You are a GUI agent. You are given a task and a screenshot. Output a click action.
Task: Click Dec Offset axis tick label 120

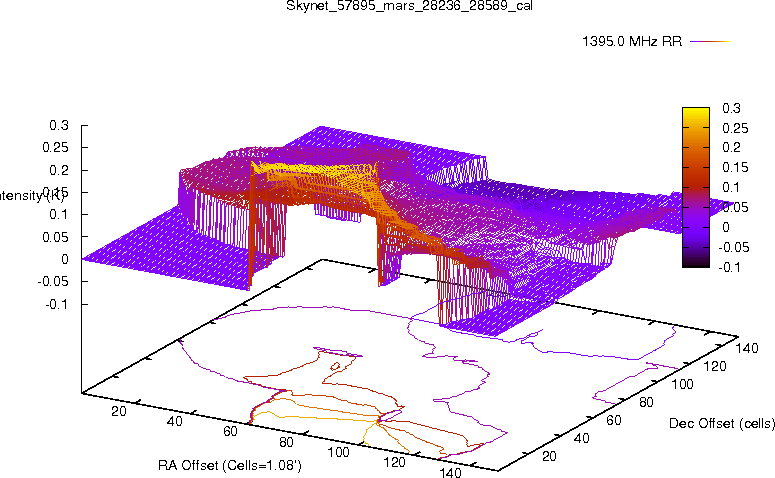(715, 366)
